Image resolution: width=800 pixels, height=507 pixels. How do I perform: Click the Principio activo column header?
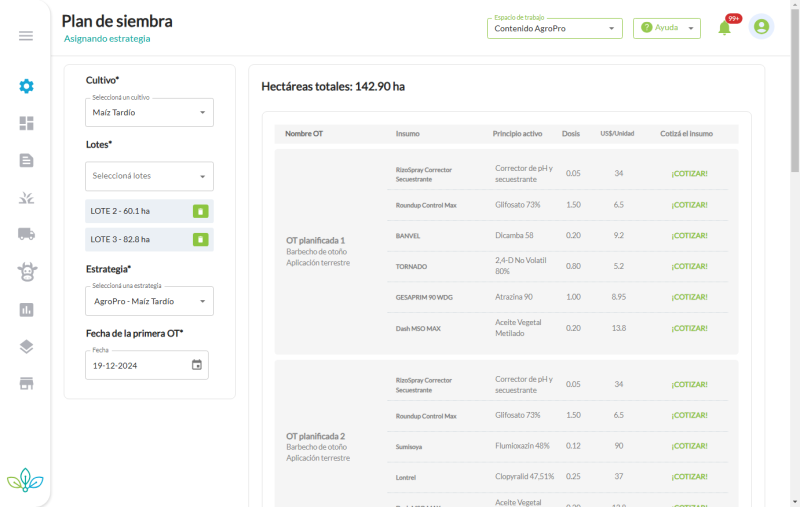(517, 134)
